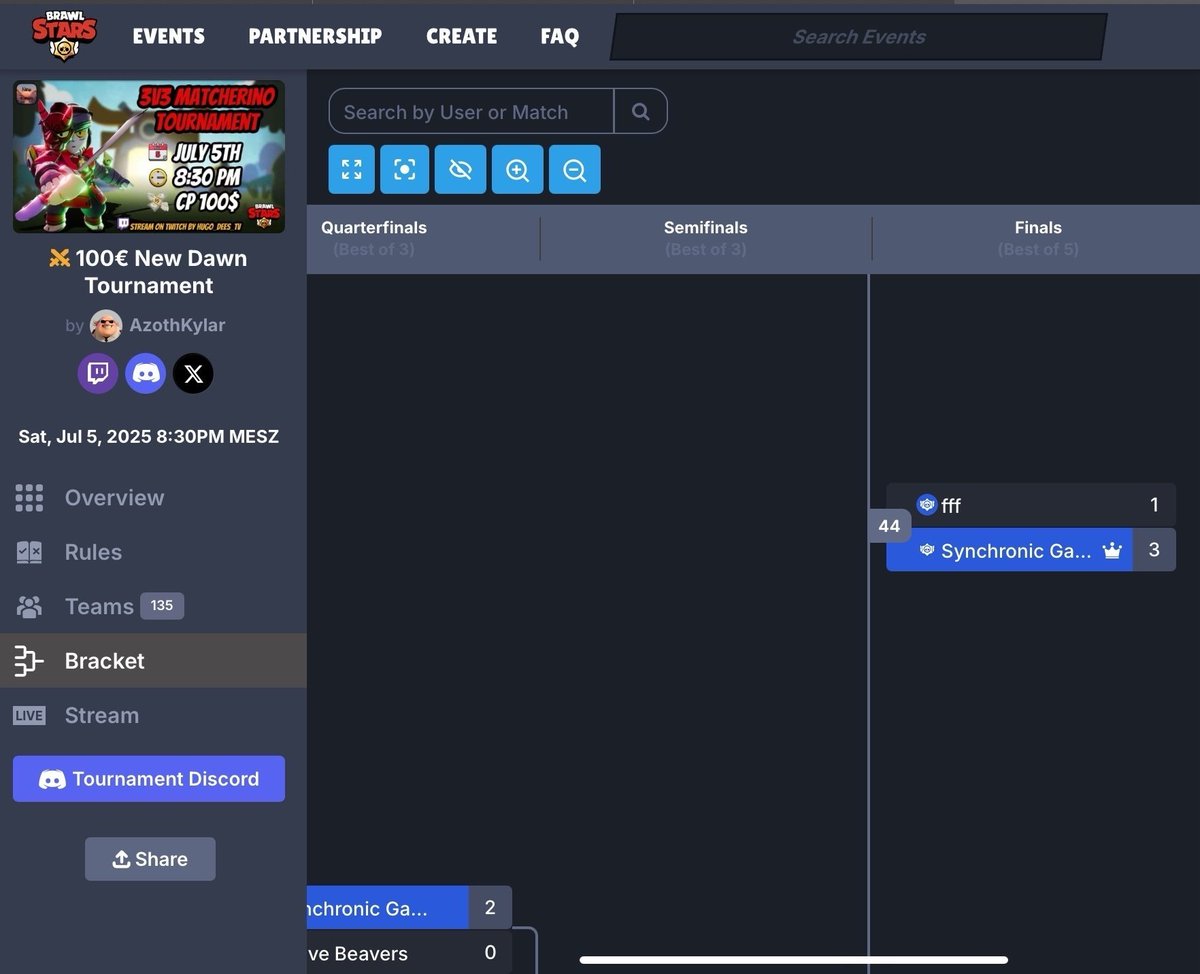
Task: Open the tournament's Discord icon
Action: (145, 373)
